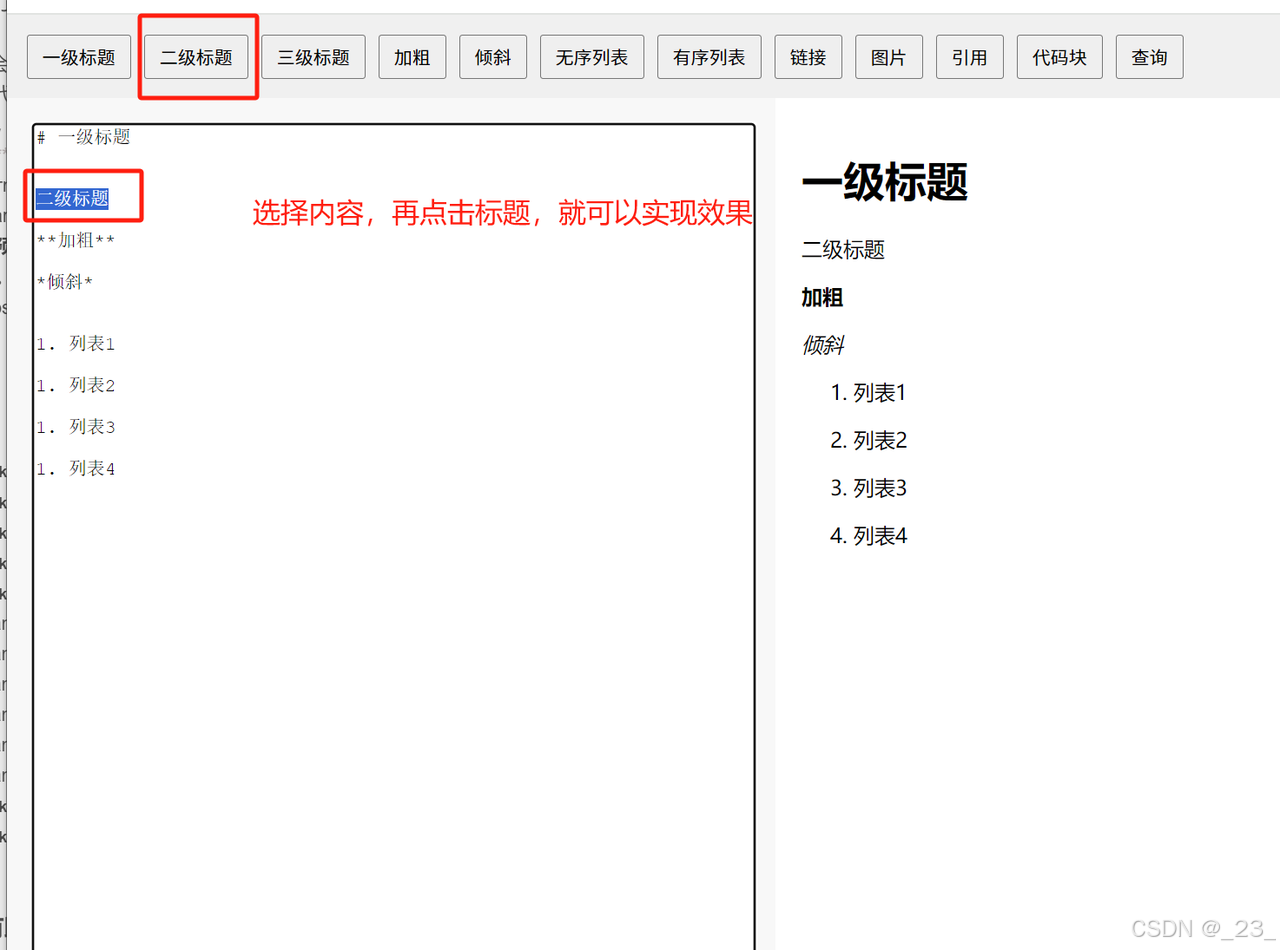Screen dimensions: 1280x950
Task: Apply 二级标题 heading from the toolbar
Action: click(196, 57)
